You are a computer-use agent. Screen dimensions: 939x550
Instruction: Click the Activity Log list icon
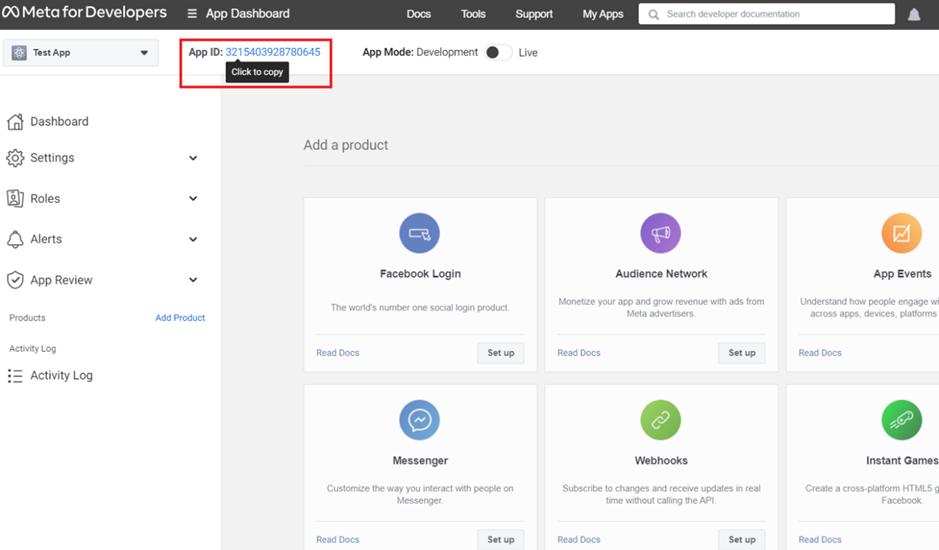(15, 376)
